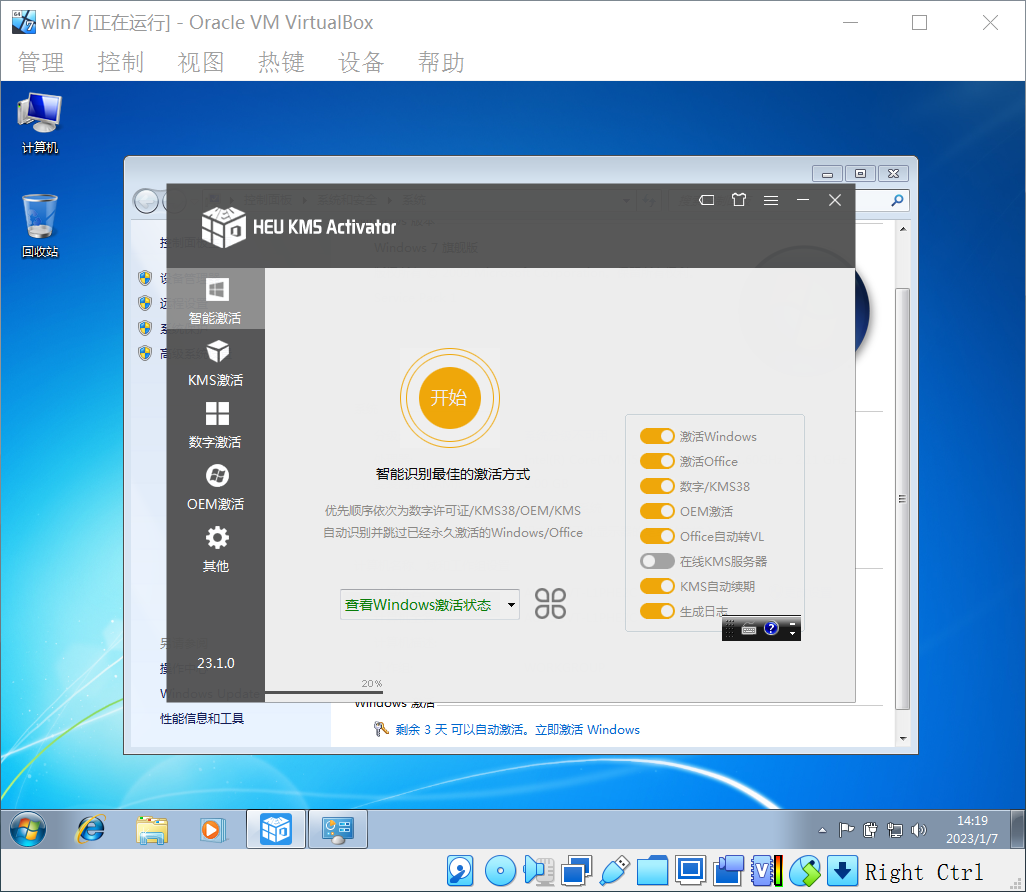The width and height of the screenshot is (1026, 892).
Task: Click the help question mark on language bar
Action: 771,628
